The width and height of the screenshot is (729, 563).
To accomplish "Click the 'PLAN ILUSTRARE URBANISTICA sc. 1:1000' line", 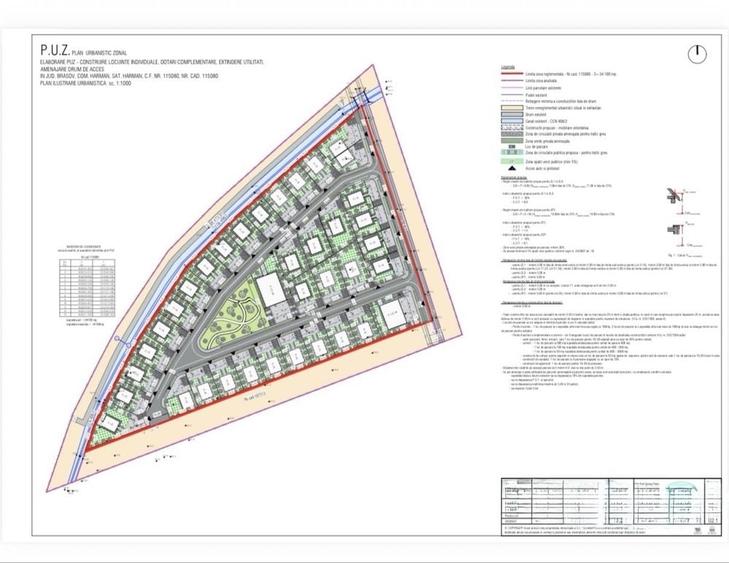I will click(86, 83).
